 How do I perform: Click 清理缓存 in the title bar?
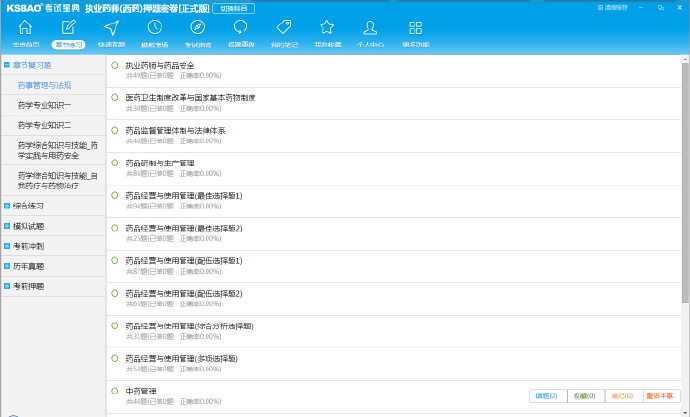[613, 7]
